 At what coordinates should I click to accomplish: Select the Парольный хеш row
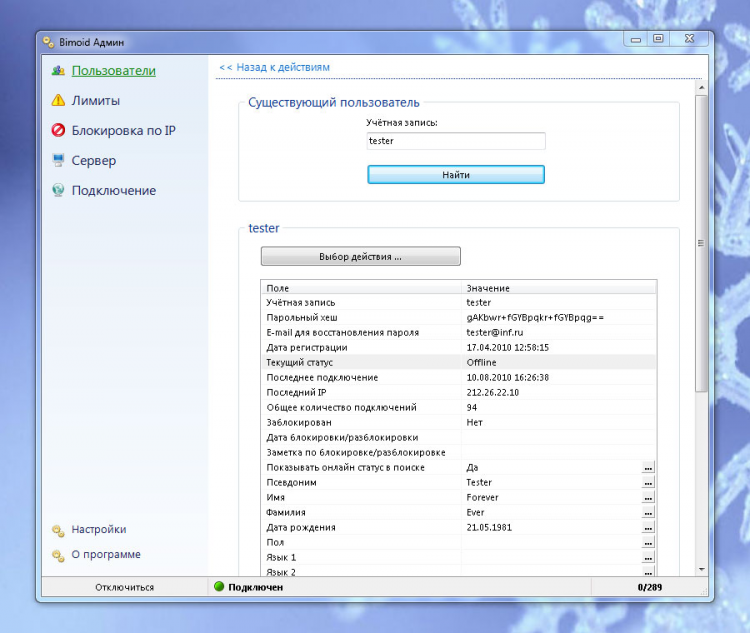click(x=459, y=318)
